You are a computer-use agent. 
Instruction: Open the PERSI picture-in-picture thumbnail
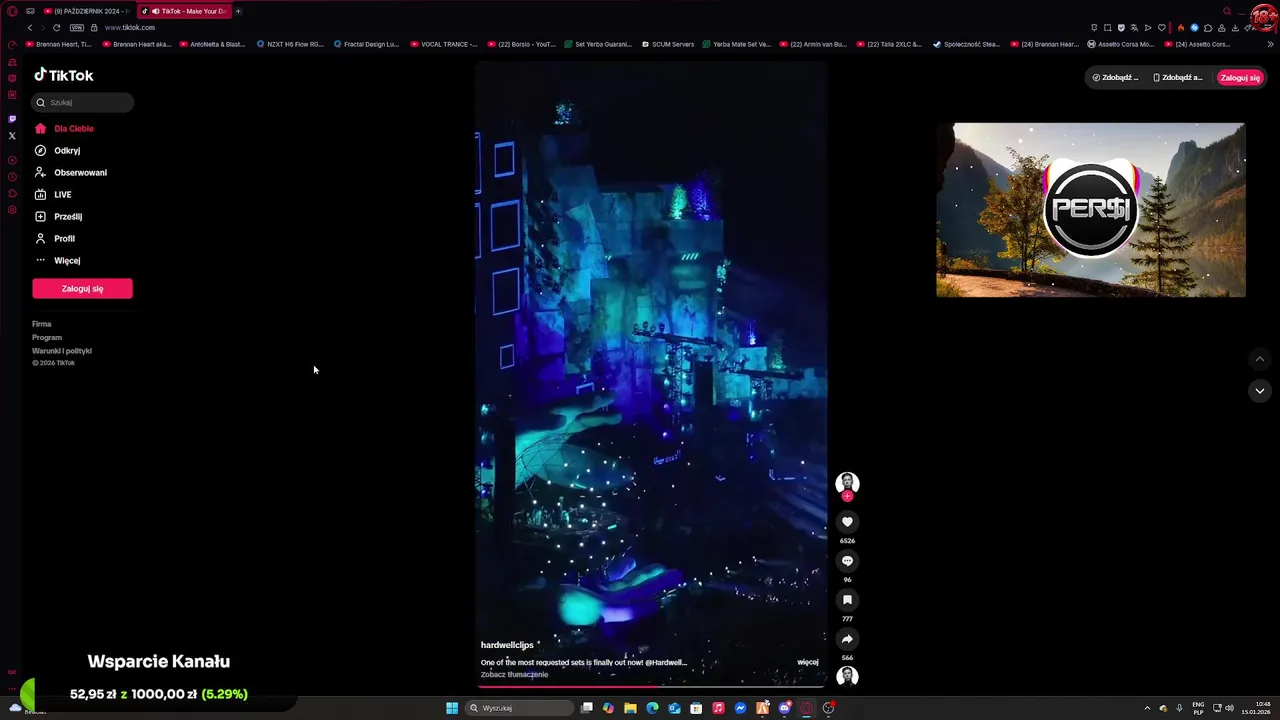[1091, 210]
